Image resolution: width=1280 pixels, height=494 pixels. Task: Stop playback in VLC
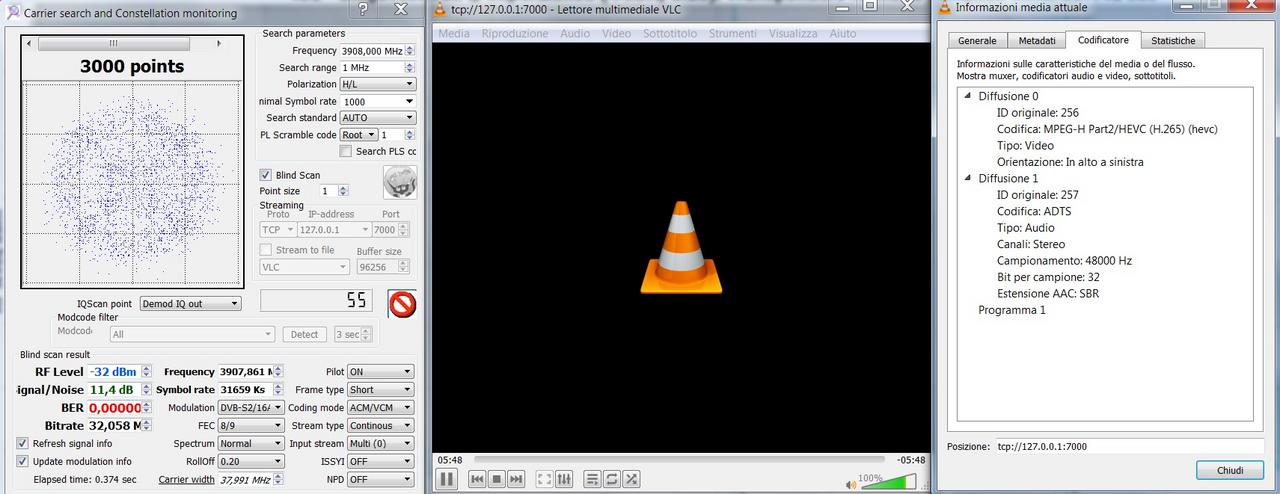coord(496,480)
